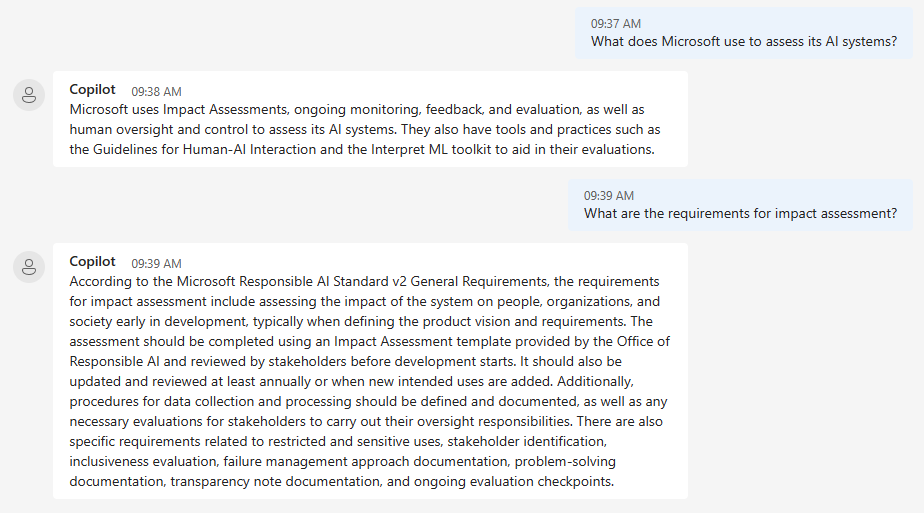The width and height of the screenshot is (924, 513).
Task: Click the words "Impact Assessments" in the first reply
Action: 225,110
